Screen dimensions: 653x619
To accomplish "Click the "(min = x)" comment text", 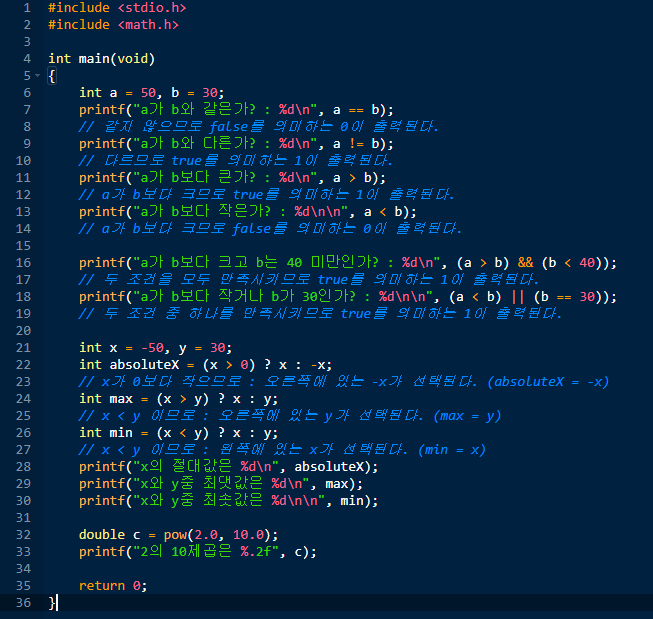I will click(x=452, y=450).
